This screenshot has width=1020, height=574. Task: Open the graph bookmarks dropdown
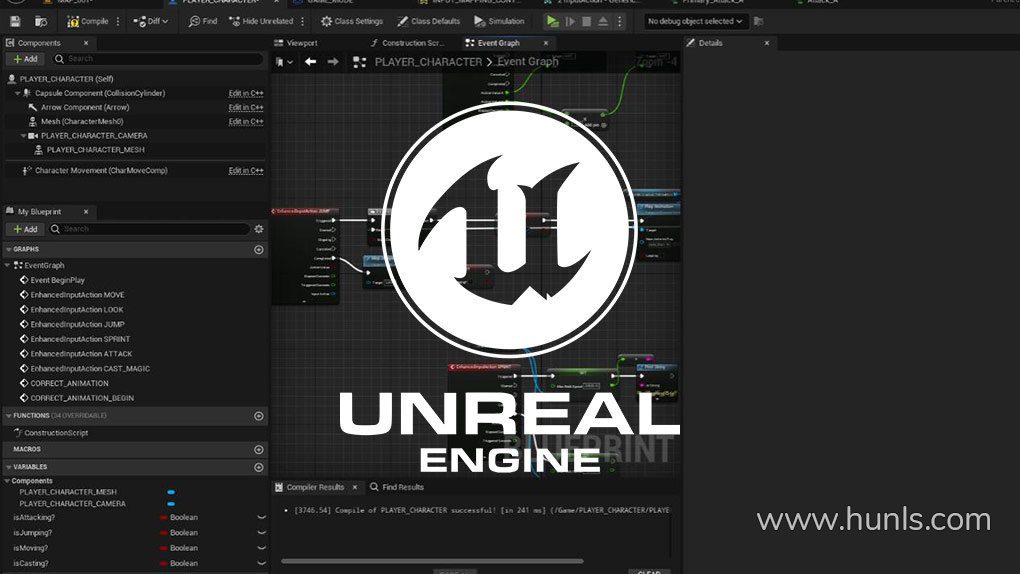coord(284,62)
